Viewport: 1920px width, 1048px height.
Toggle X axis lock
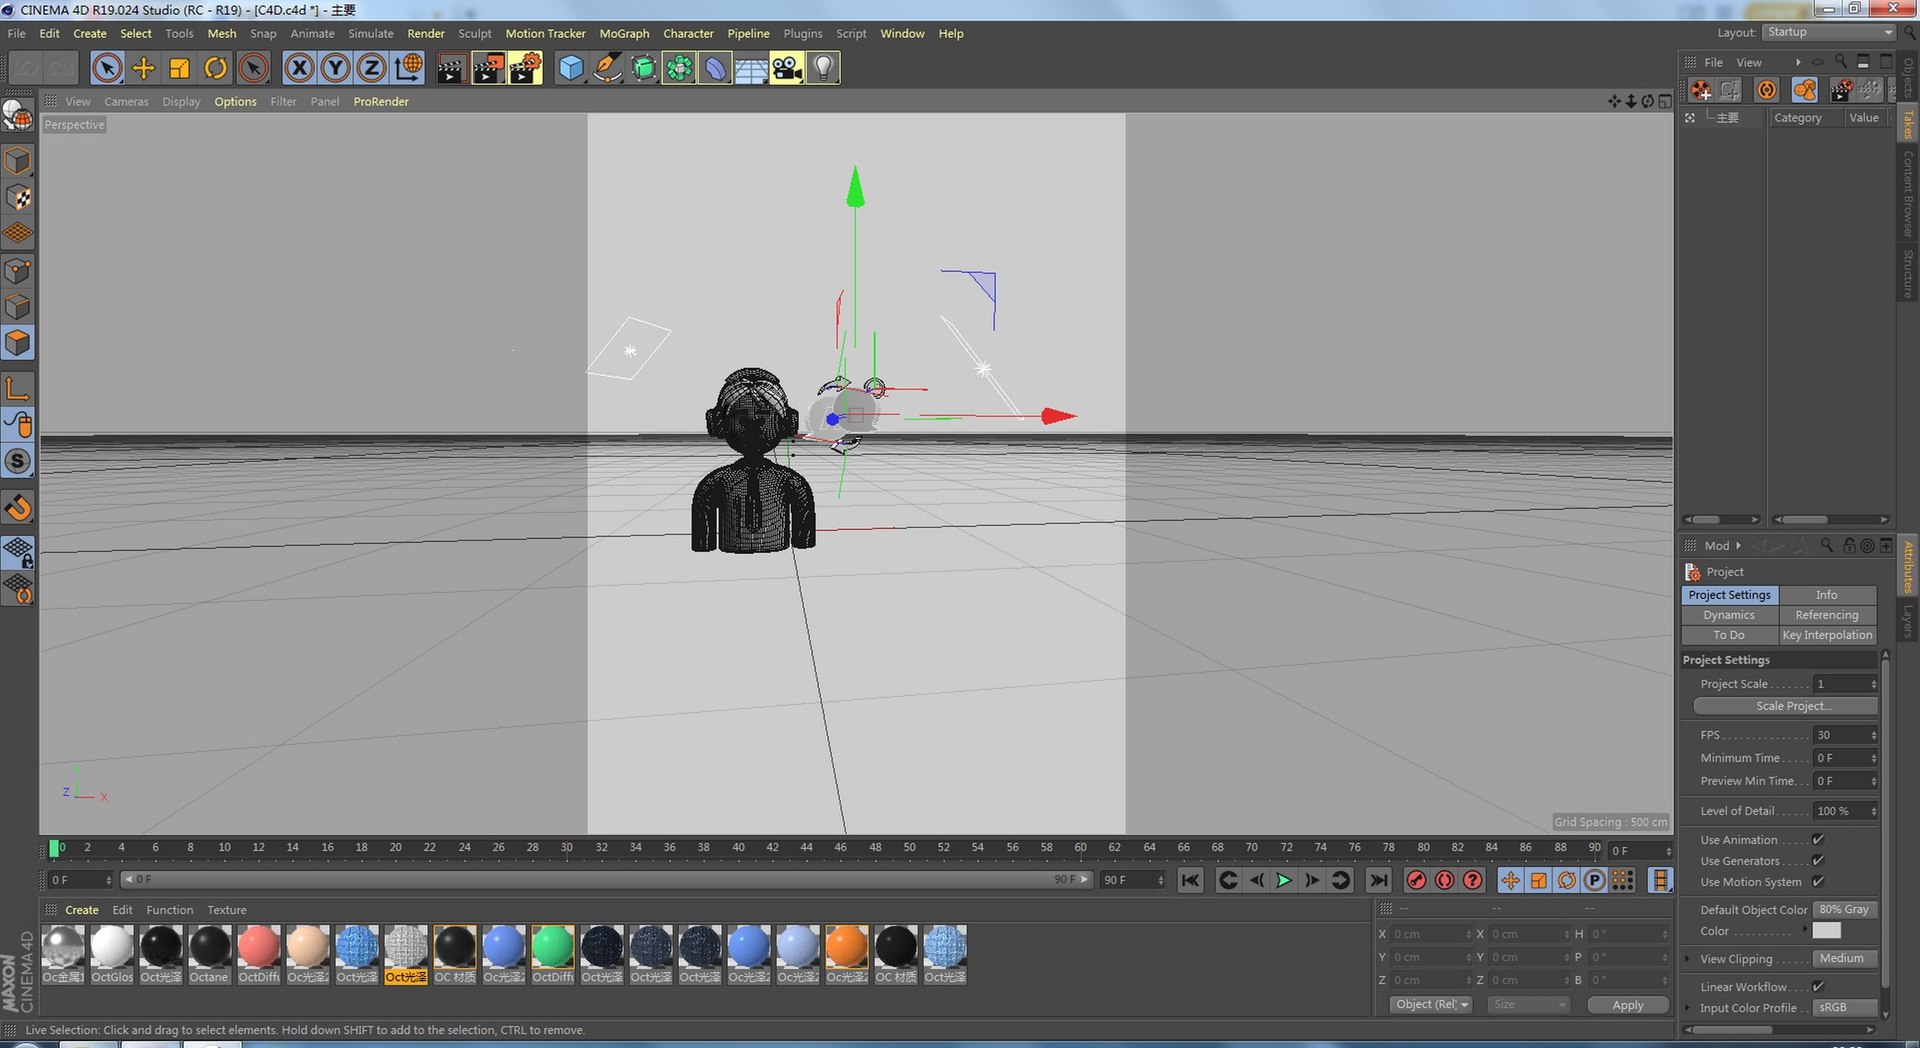pos(298,68)
